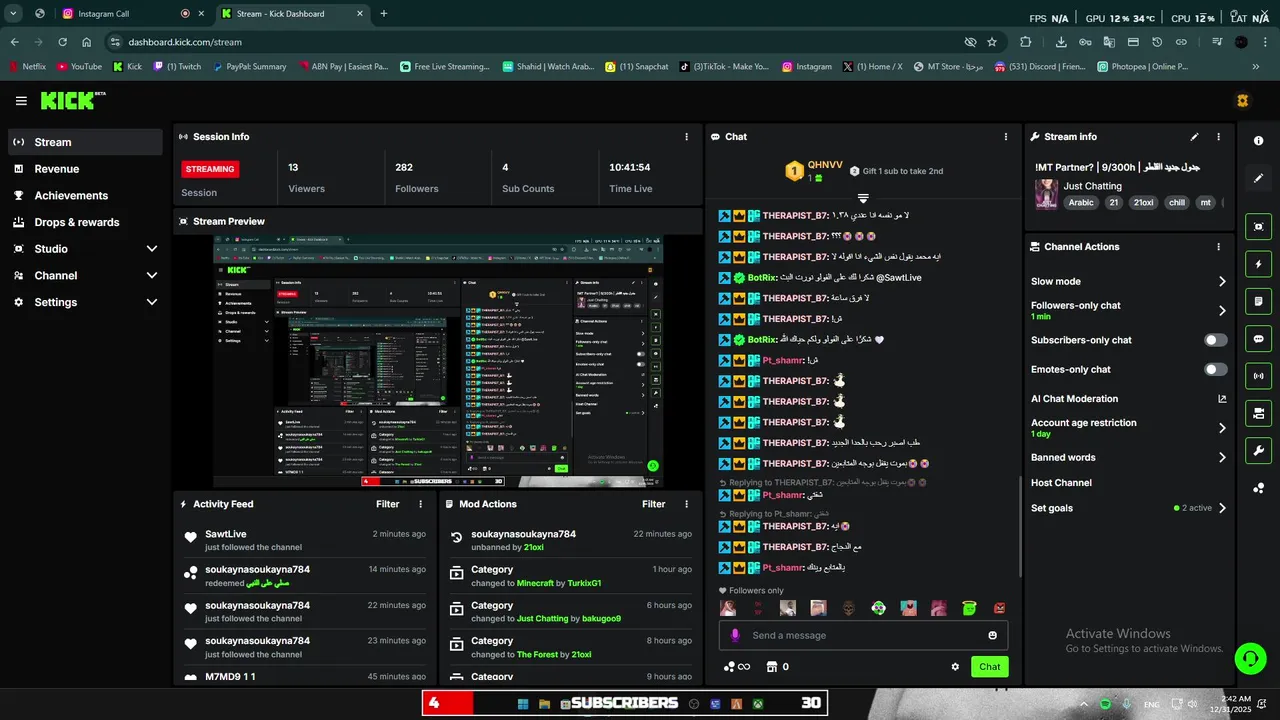Open Filter in the Mod Actions panel

[x=654, y=504]
